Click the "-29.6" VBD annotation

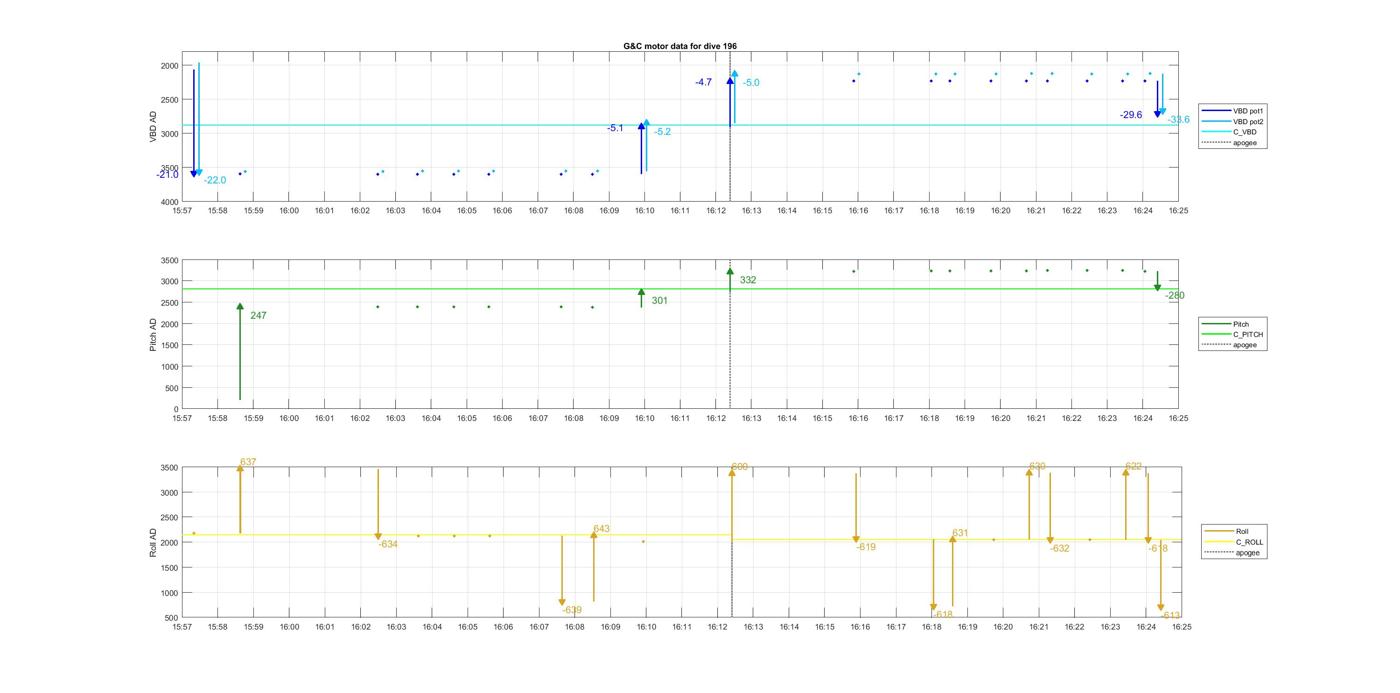(x=1131, y=115)
